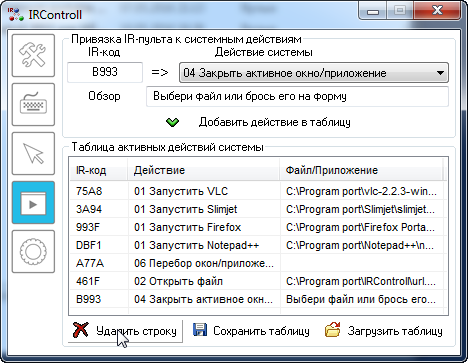Expand the system action dropdown arrow
The image size is (468, 363).
point(440,73)
